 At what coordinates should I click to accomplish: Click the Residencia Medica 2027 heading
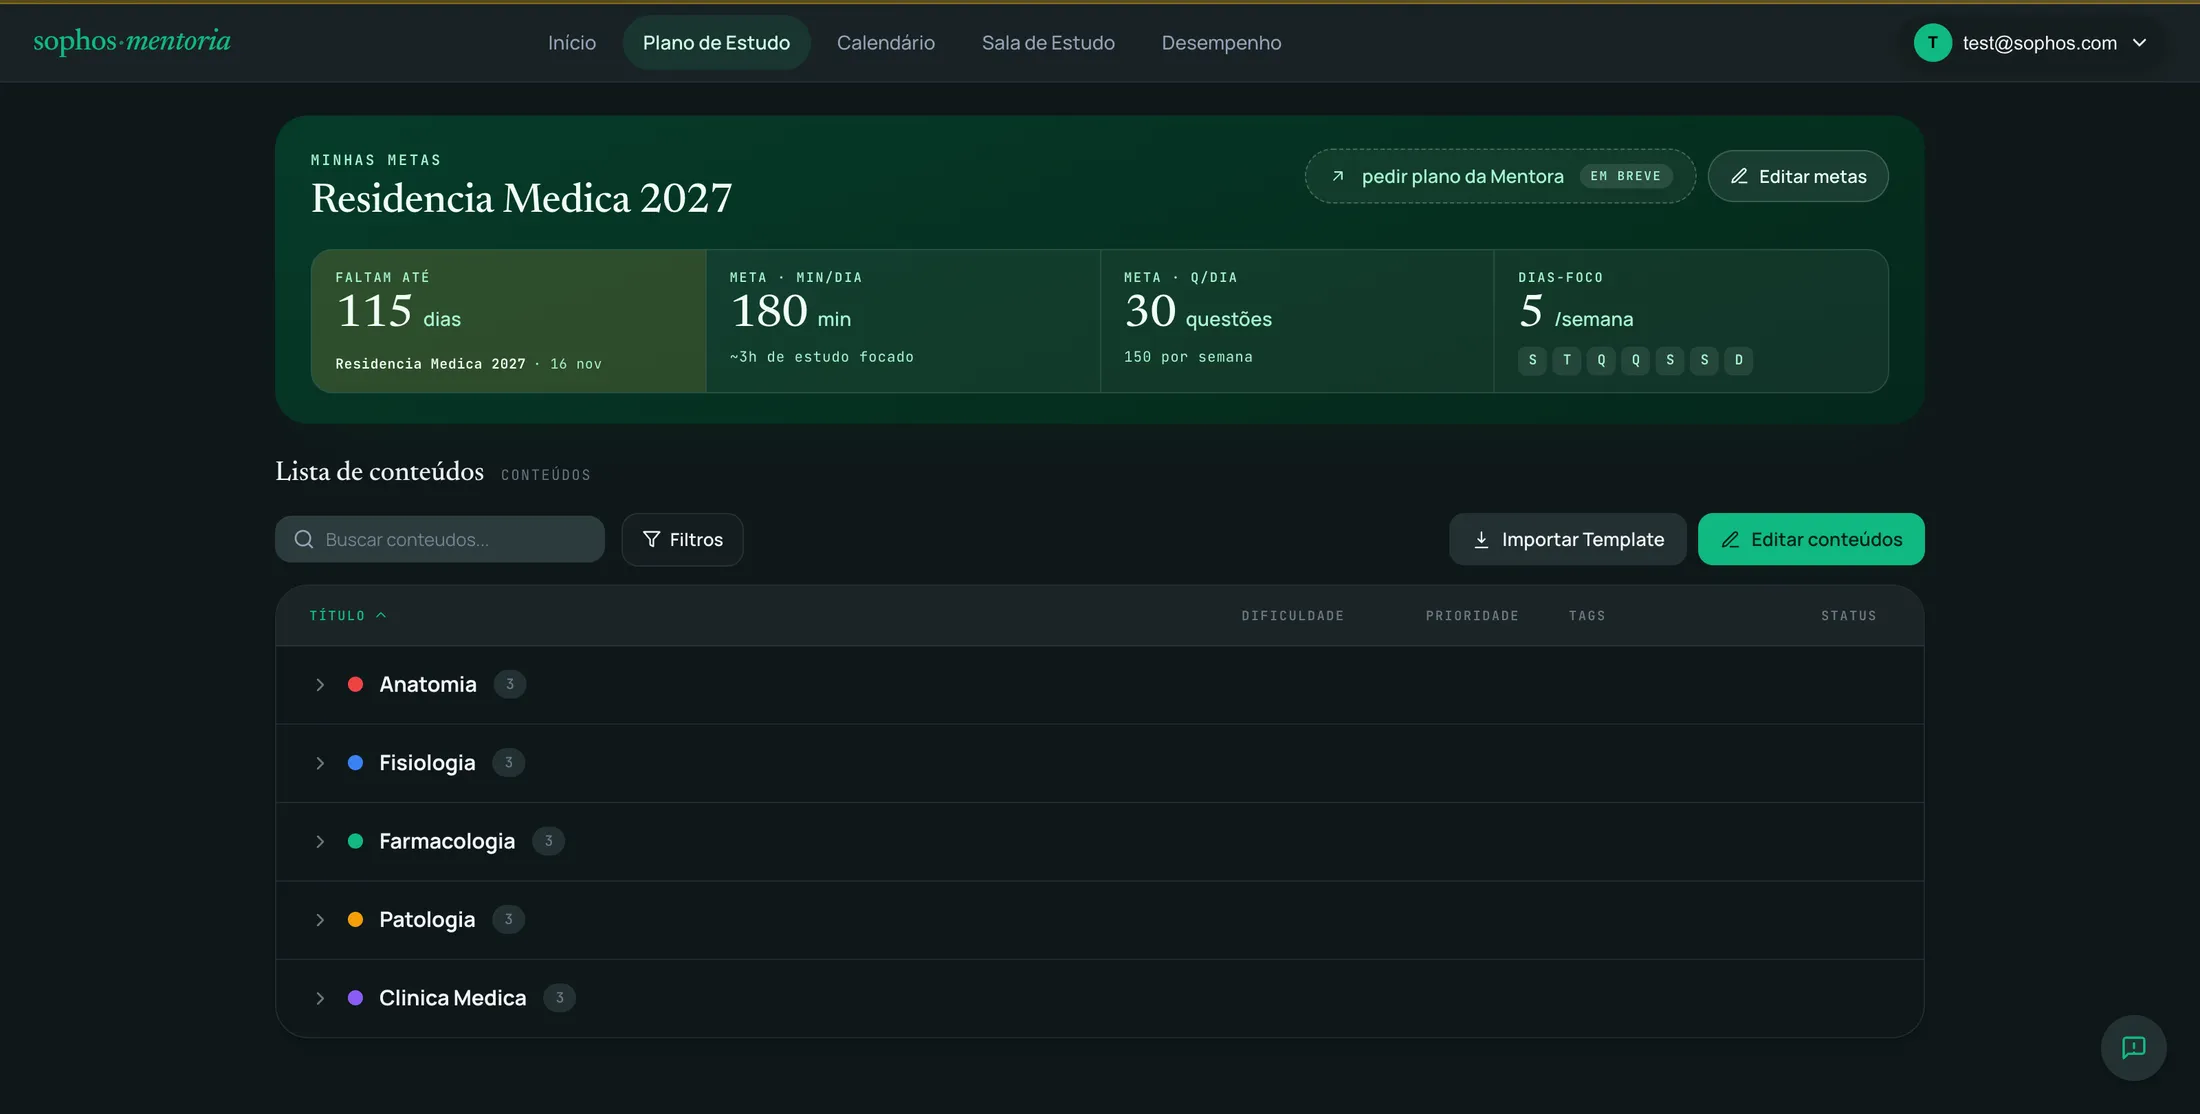(521, 198)
